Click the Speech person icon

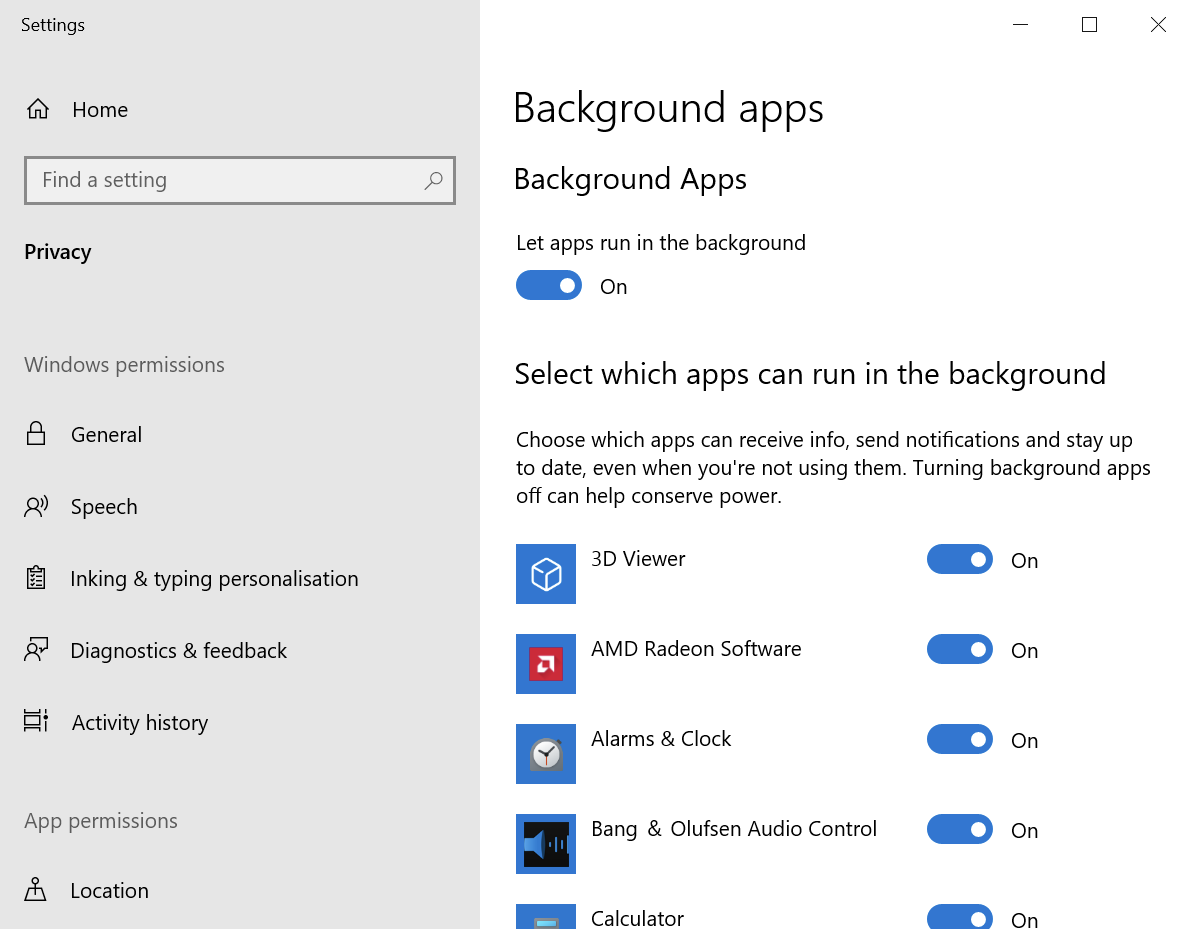click(36, 506)
